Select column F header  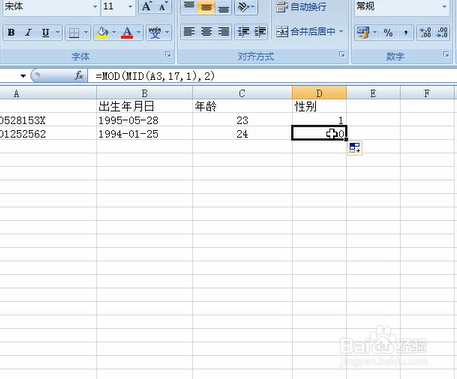tap(427, 93)
